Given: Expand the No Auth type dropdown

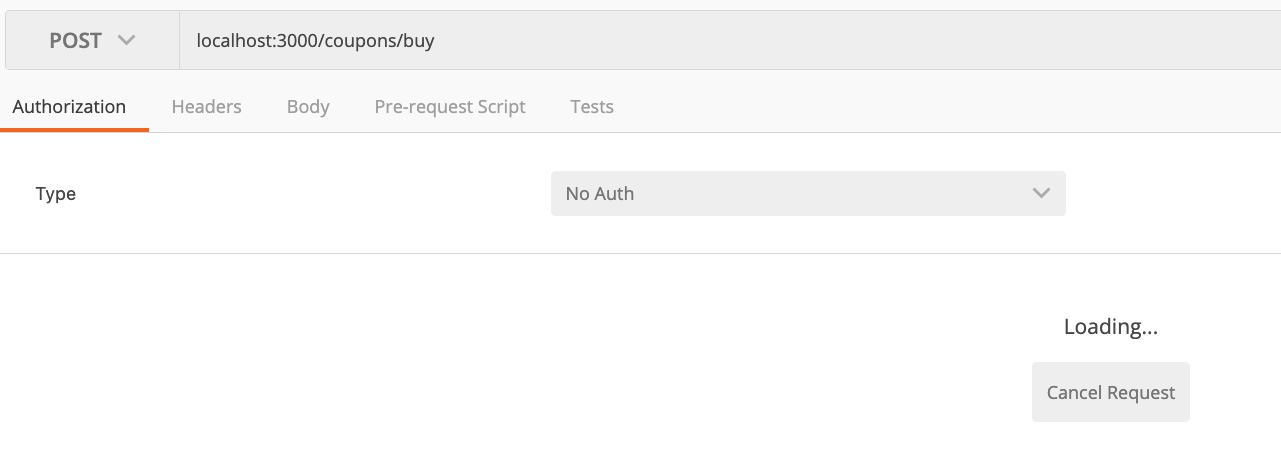Looking at the screenshot, I should 807,194.
